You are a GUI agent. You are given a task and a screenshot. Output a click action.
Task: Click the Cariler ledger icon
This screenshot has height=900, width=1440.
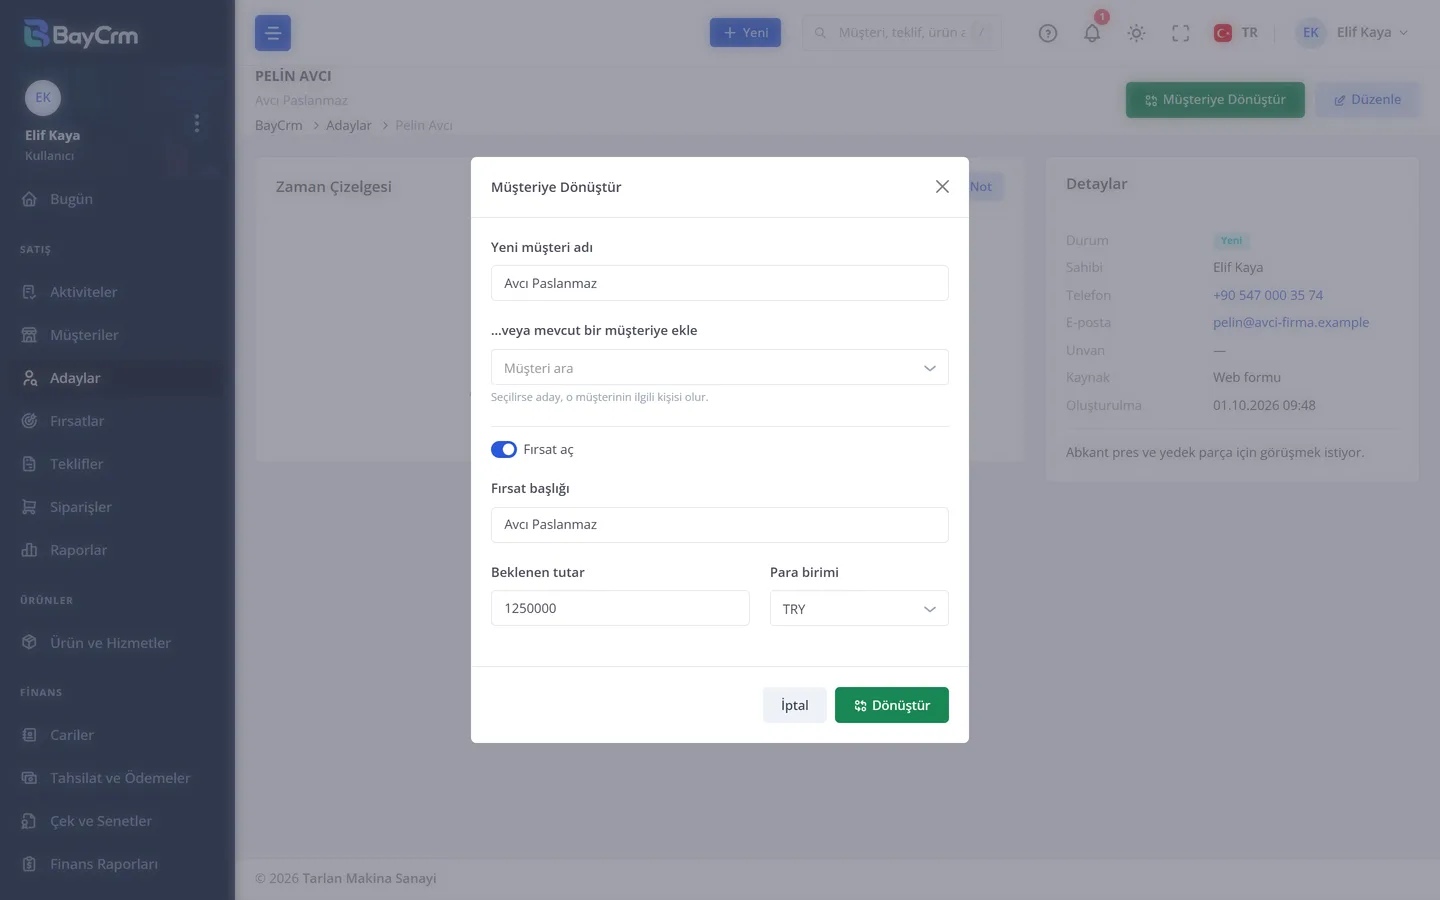(x=30, y=735)
